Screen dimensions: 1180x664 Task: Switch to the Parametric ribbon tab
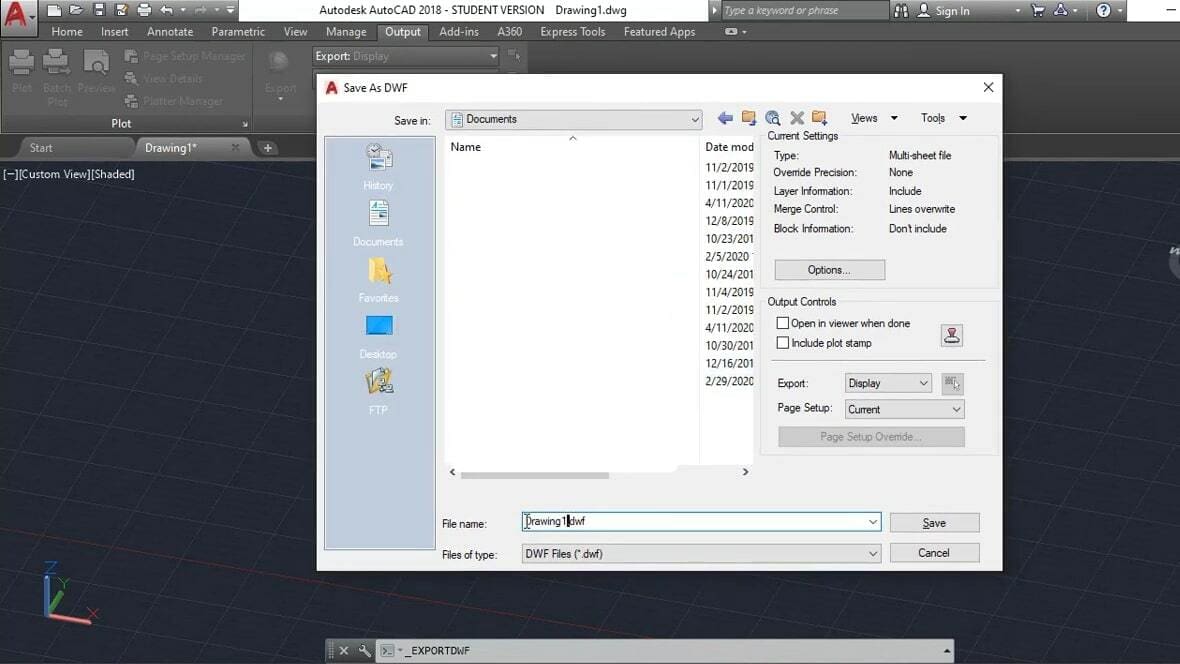point(238,32)
